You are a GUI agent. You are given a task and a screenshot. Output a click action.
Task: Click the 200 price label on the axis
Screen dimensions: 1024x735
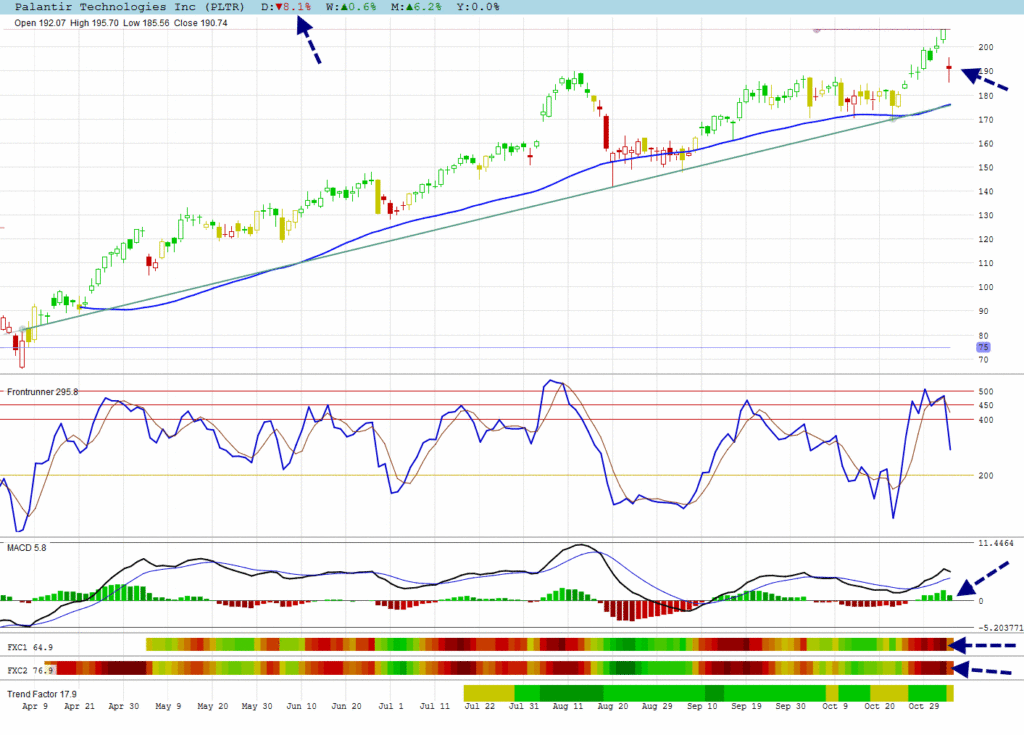tap(985, 47)
